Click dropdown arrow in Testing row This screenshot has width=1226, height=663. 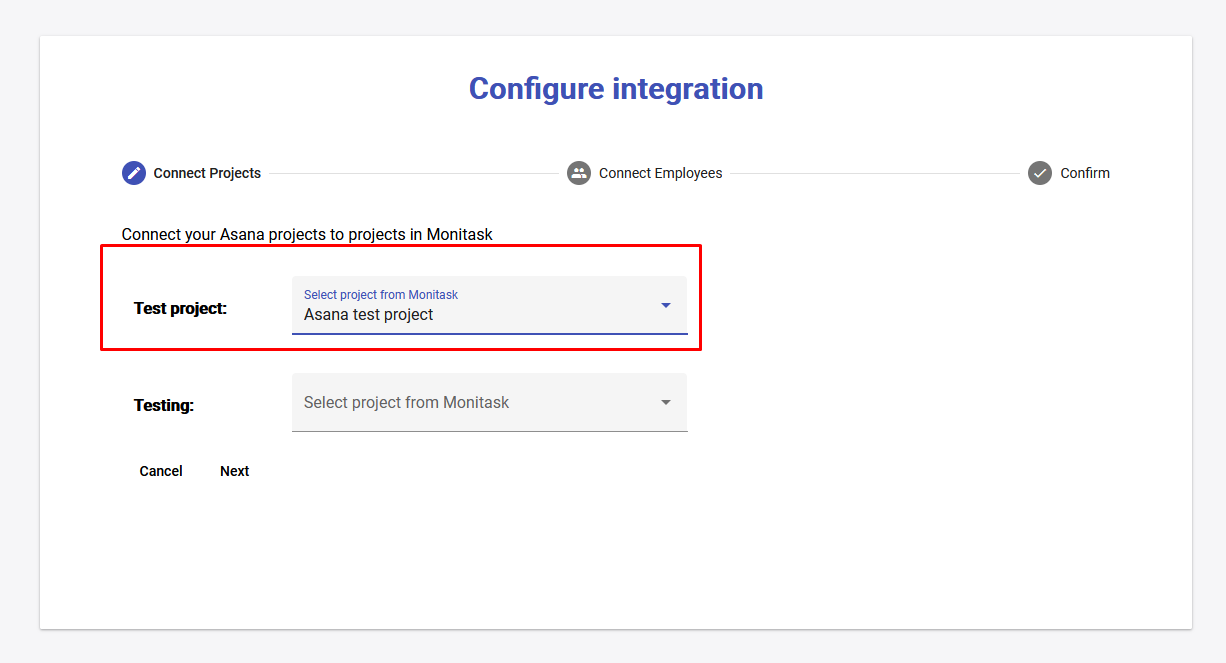[x=666, y=402]
